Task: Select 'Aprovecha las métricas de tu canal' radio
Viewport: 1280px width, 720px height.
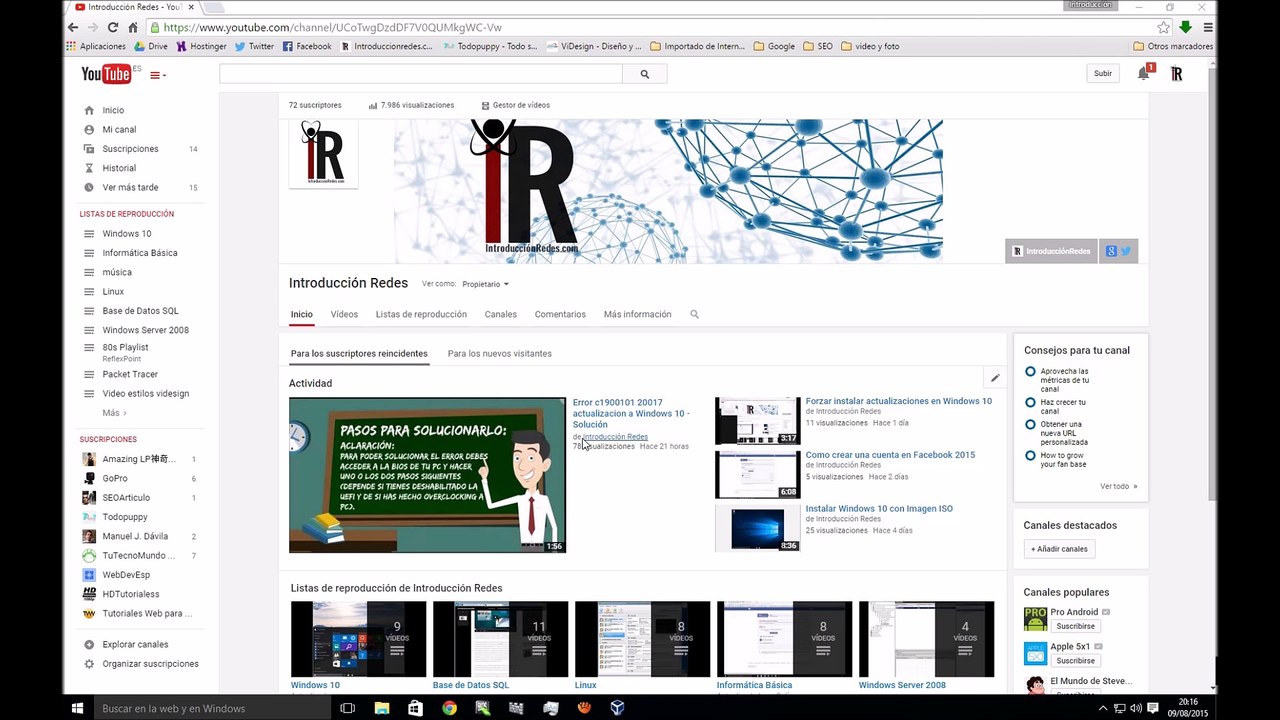Action: [x=1030, y=371]
